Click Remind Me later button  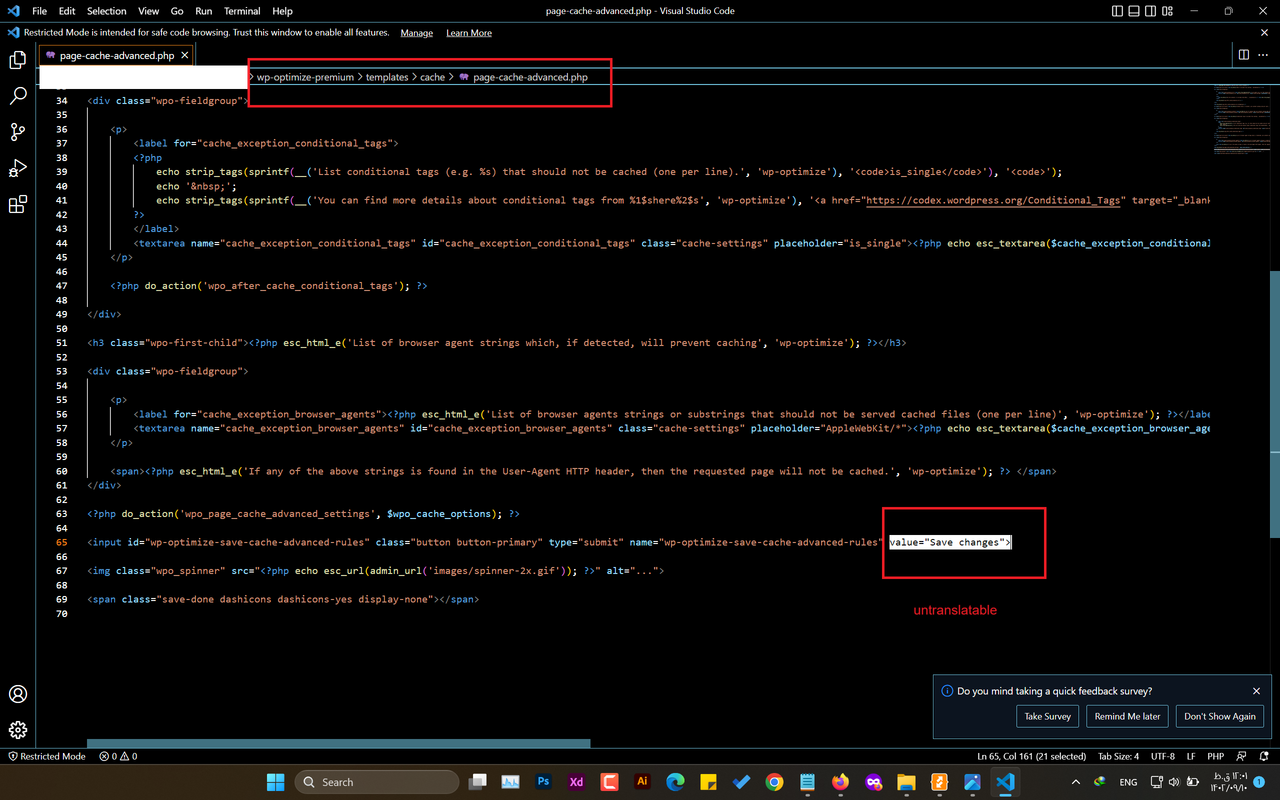point(1127,716)
